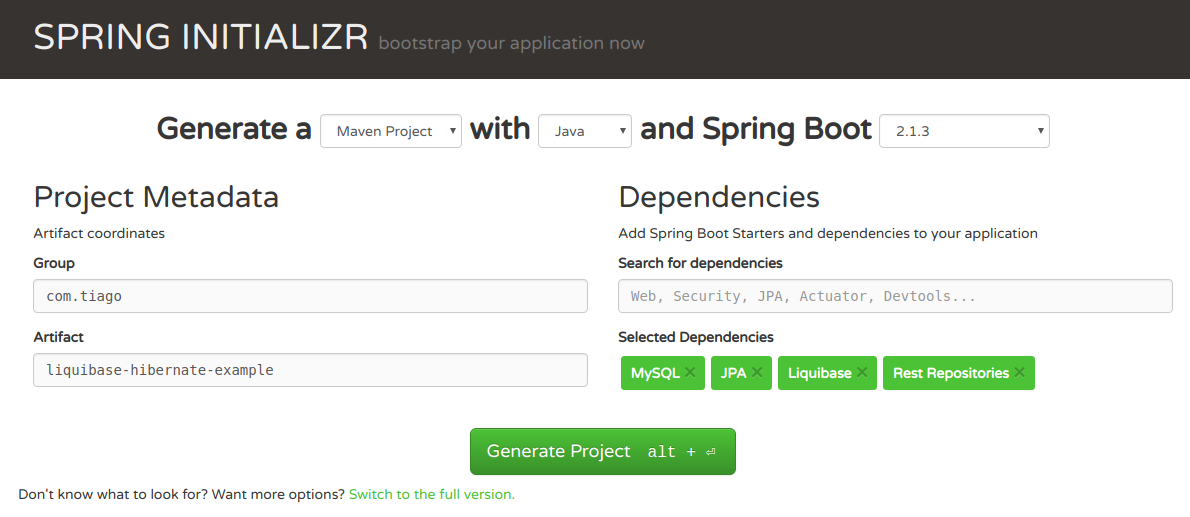Click the Liquibase dependency tag label

(820, 373)
